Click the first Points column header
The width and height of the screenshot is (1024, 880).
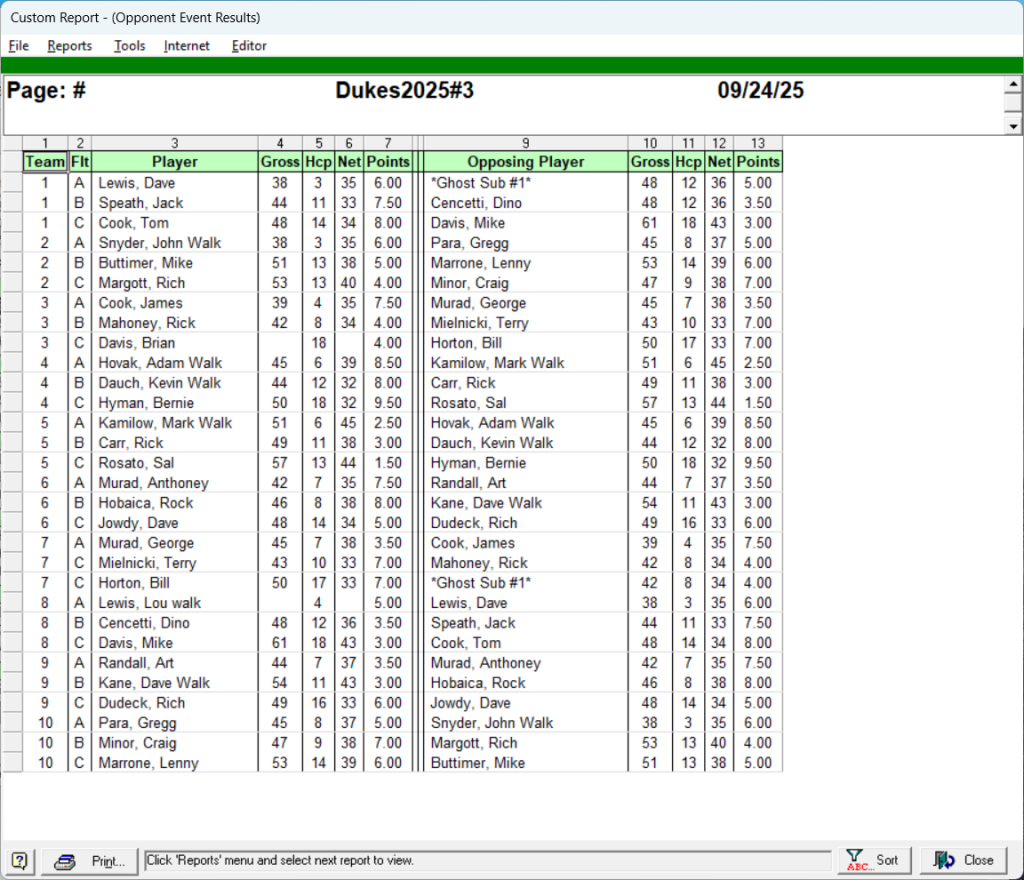coord(388,162)
